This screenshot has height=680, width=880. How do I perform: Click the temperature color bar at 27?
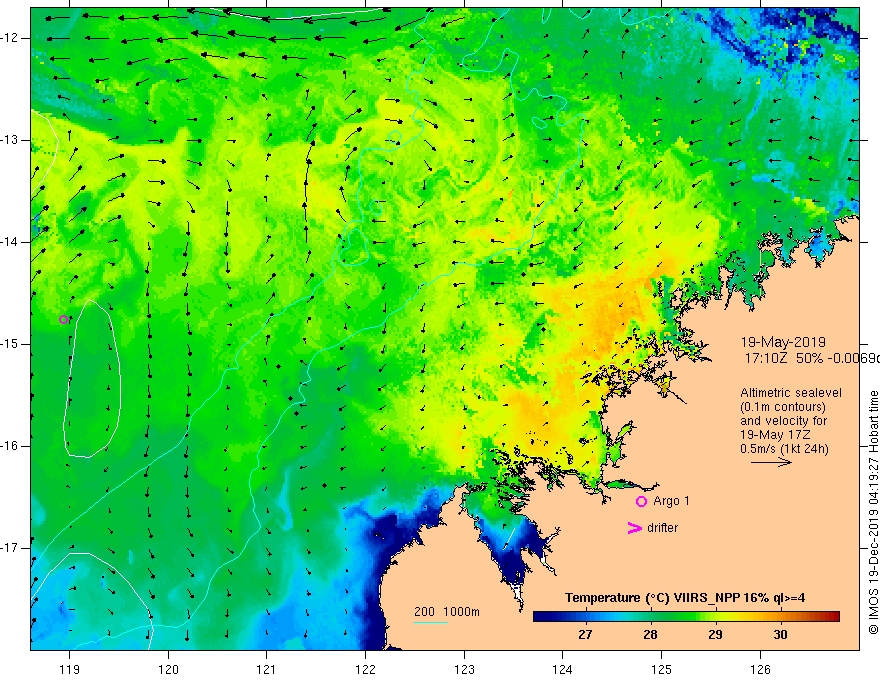[x=585, y=617]
